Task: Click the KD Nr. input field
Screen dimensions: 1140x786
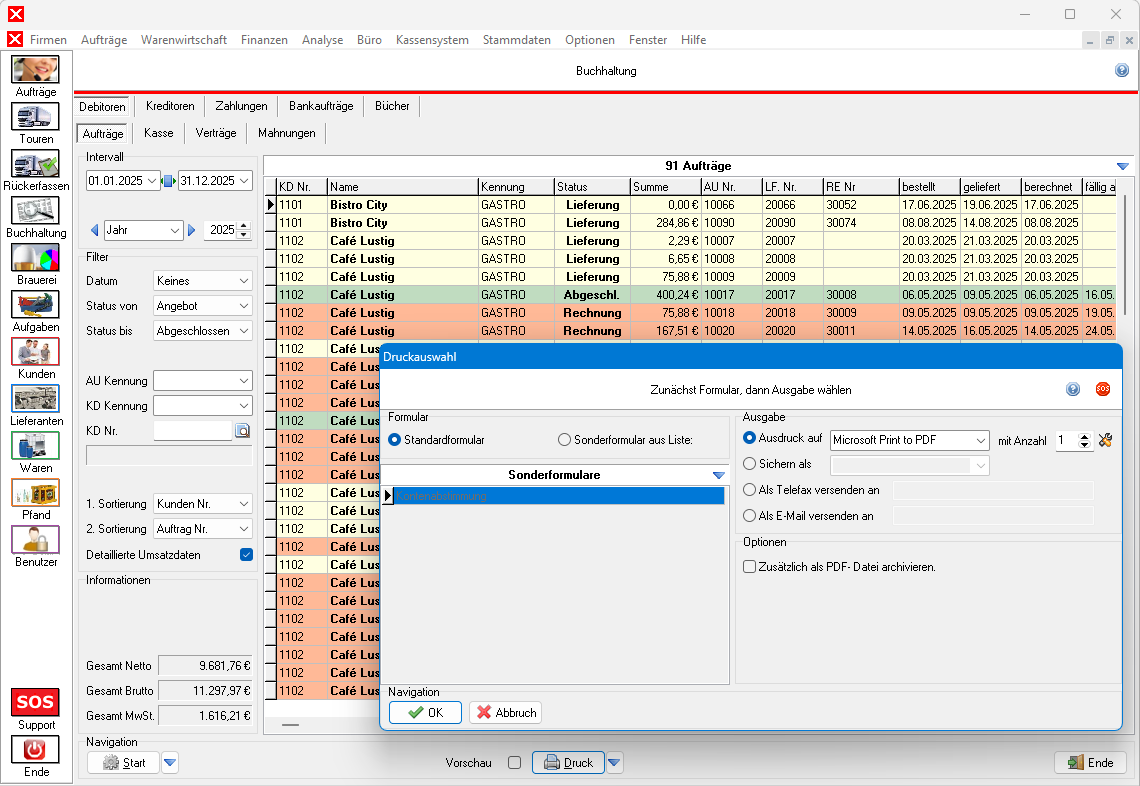Action: (x=192, y=431)
